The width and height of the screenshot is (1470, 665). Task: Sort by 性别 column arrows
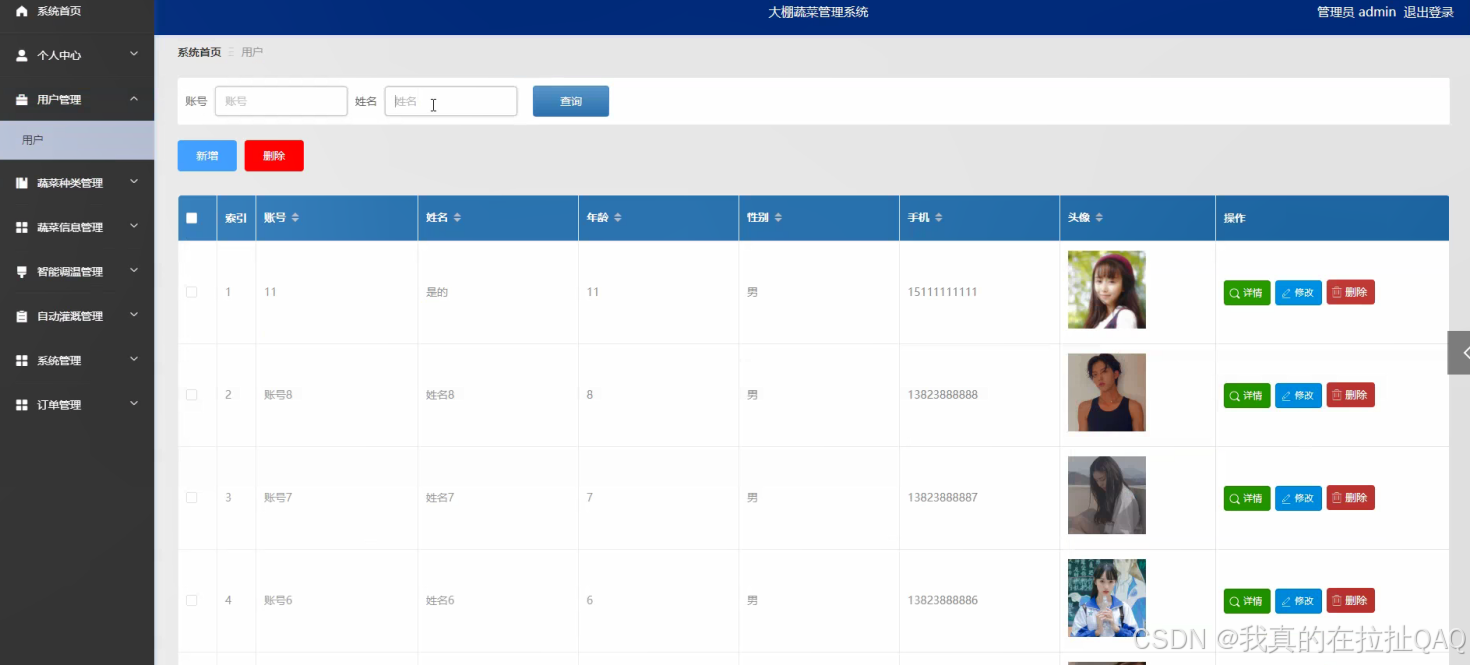tap(778, 218)
